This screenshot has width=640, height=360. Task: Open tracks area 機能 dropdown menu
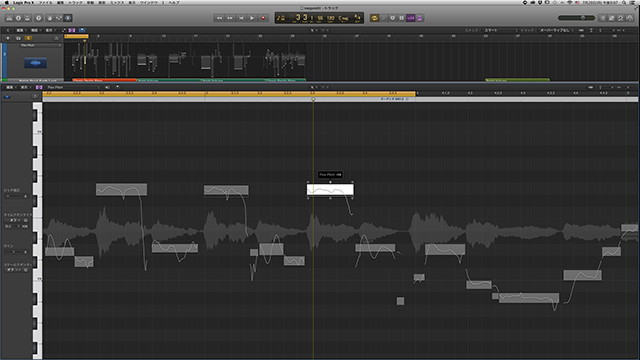36,30
